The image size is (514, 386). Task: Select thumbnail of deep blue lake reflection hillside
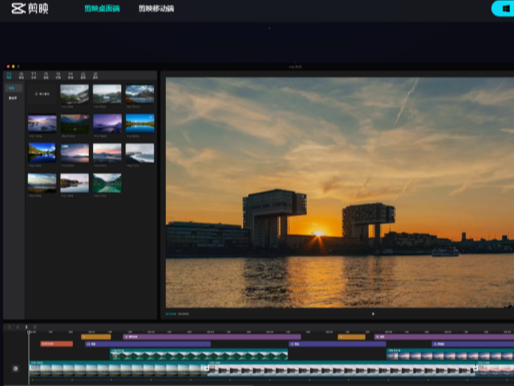click(42, 153)
